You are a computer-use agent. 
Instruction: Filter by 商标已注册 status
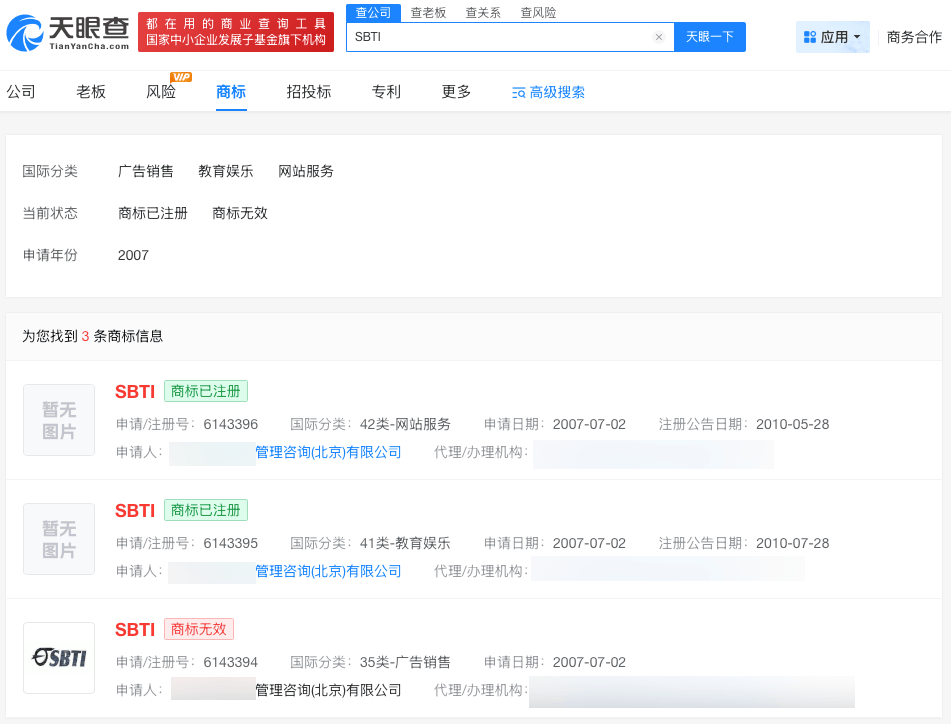point(153,213)
